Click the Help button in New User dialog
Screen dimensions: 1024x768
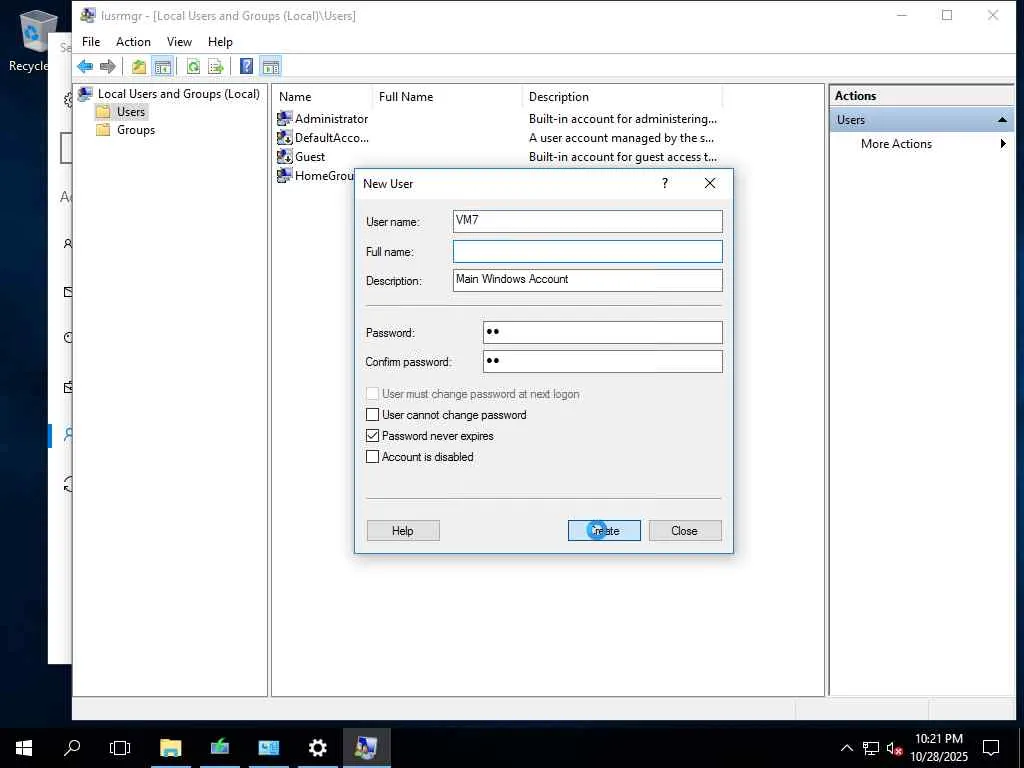point(403,530)
